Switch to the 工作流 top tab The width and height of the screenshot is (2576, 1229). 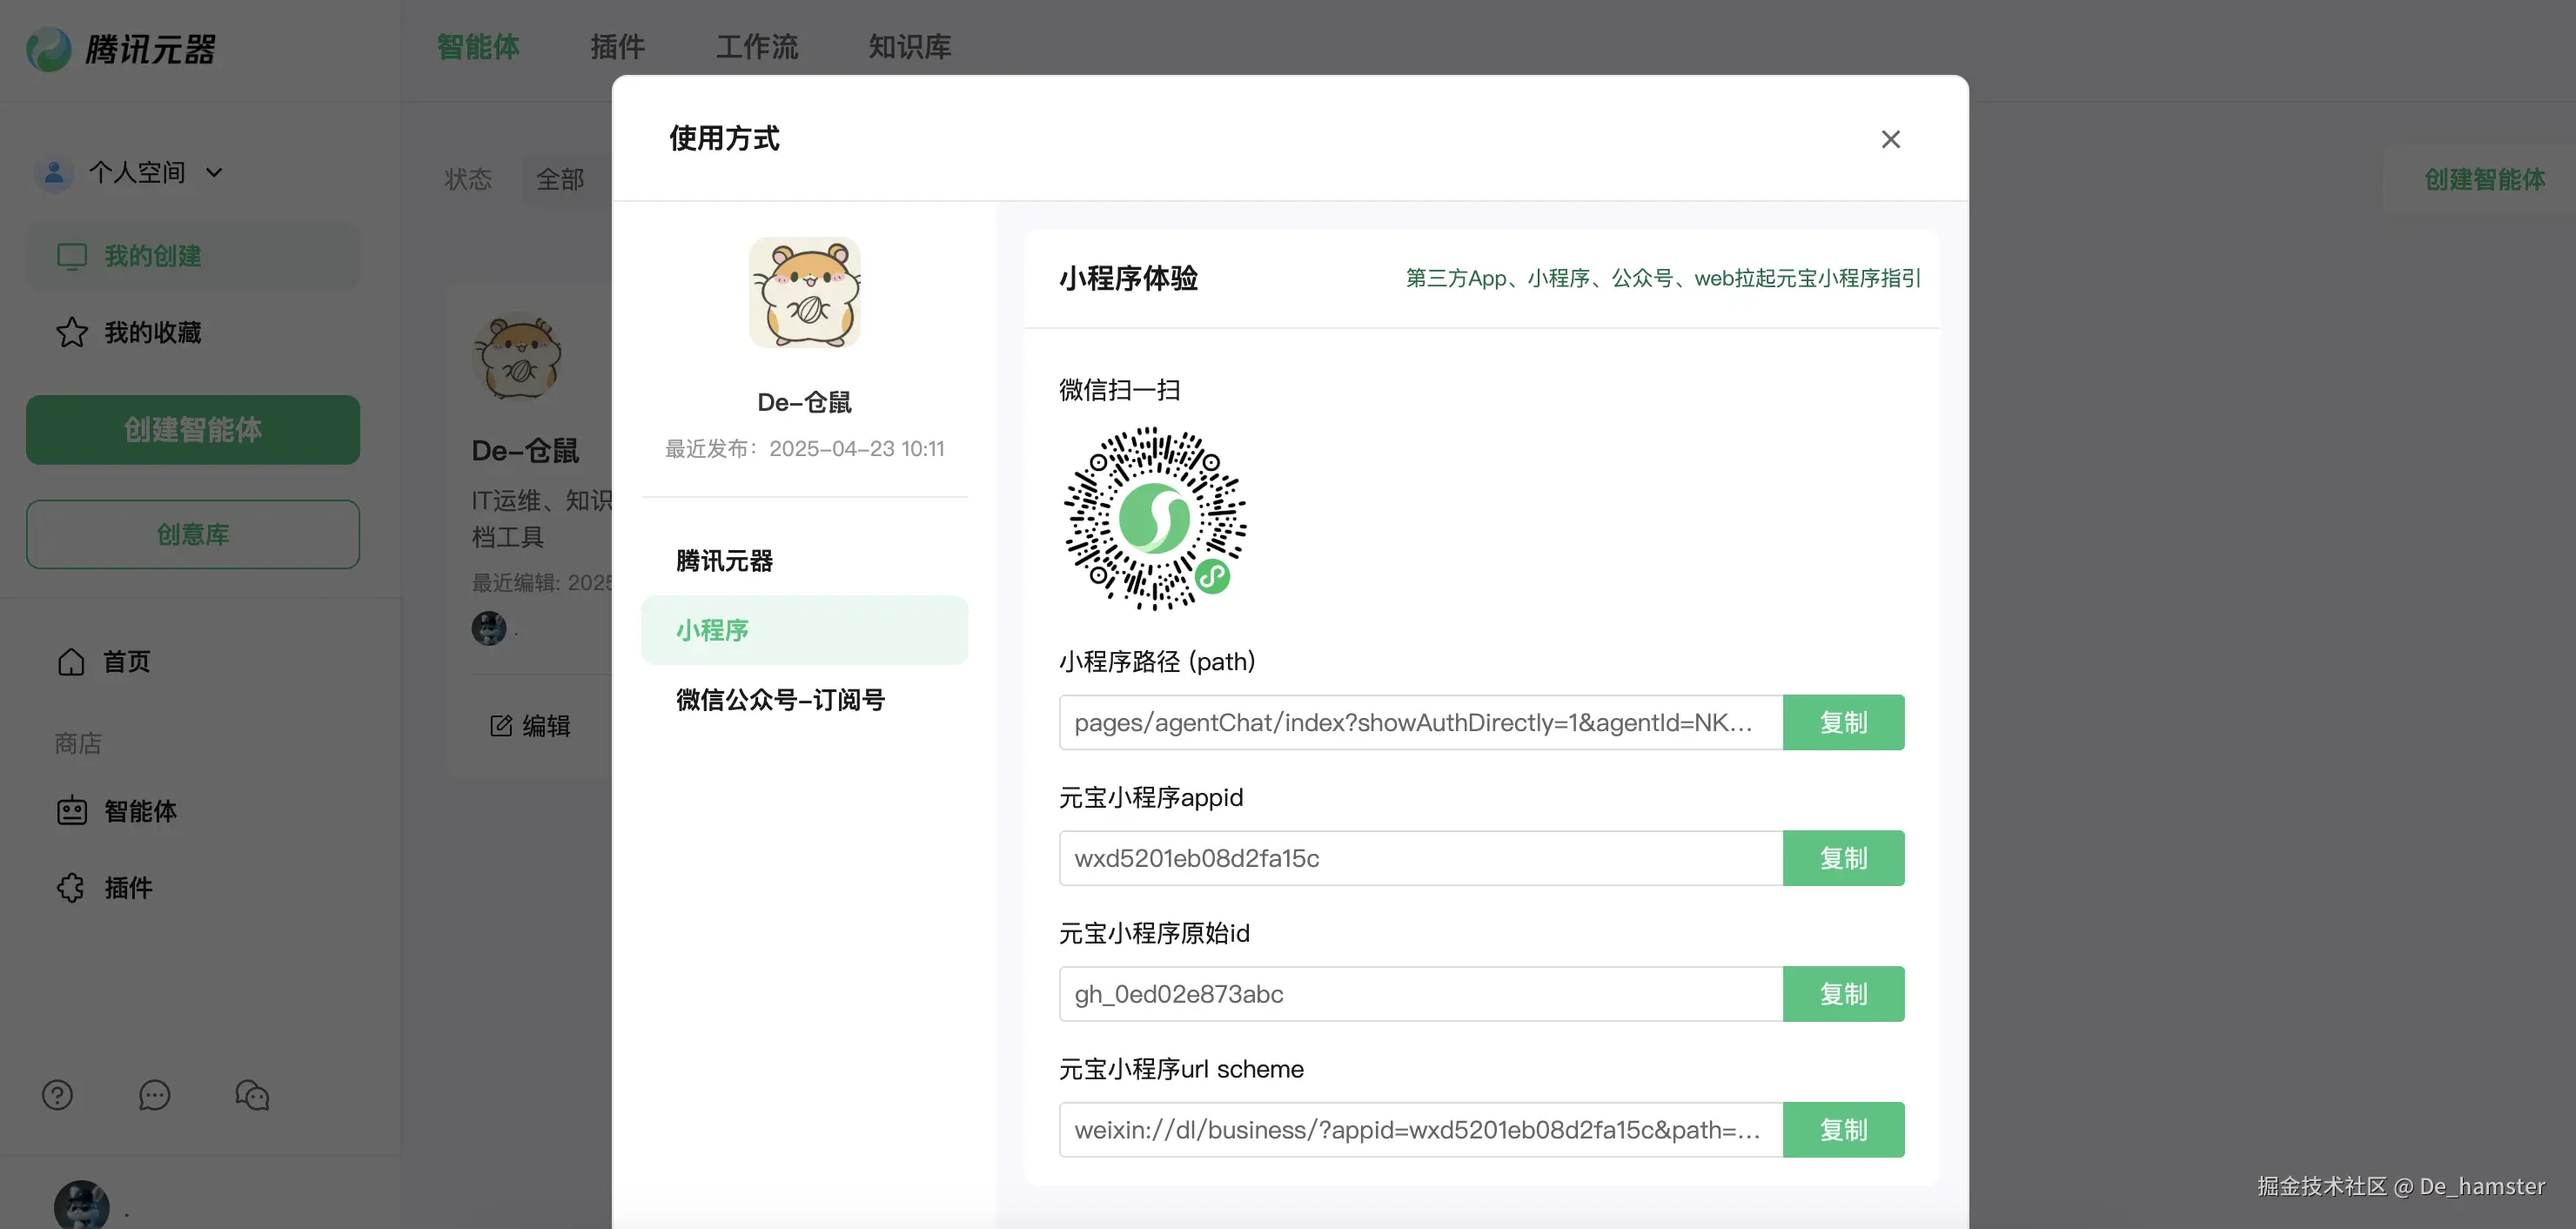(x=757, y=47)
